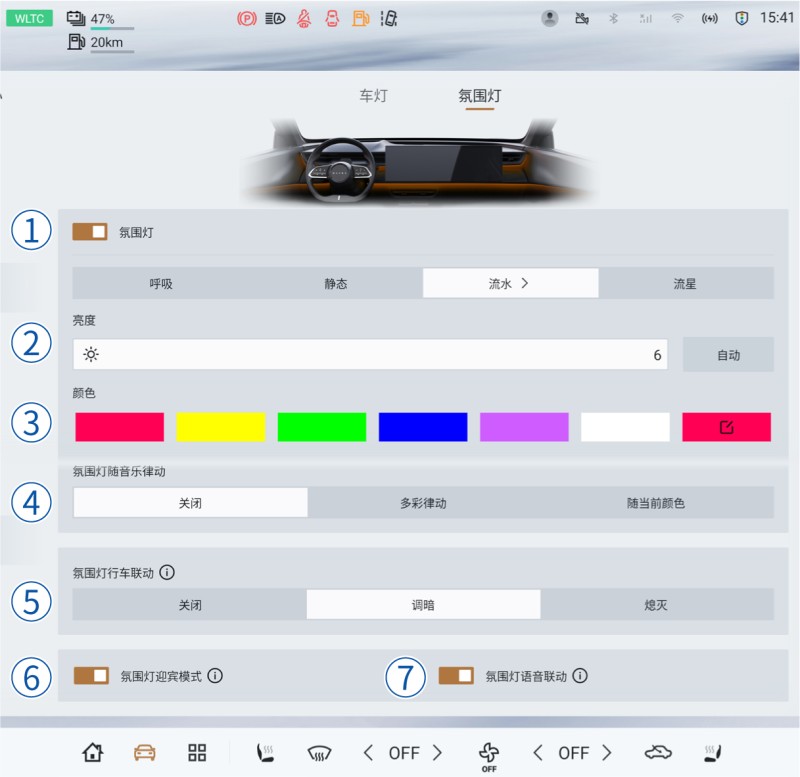800x777 pixels.
Task: Open the apps grid icon
Action: (x=197, y=753)
